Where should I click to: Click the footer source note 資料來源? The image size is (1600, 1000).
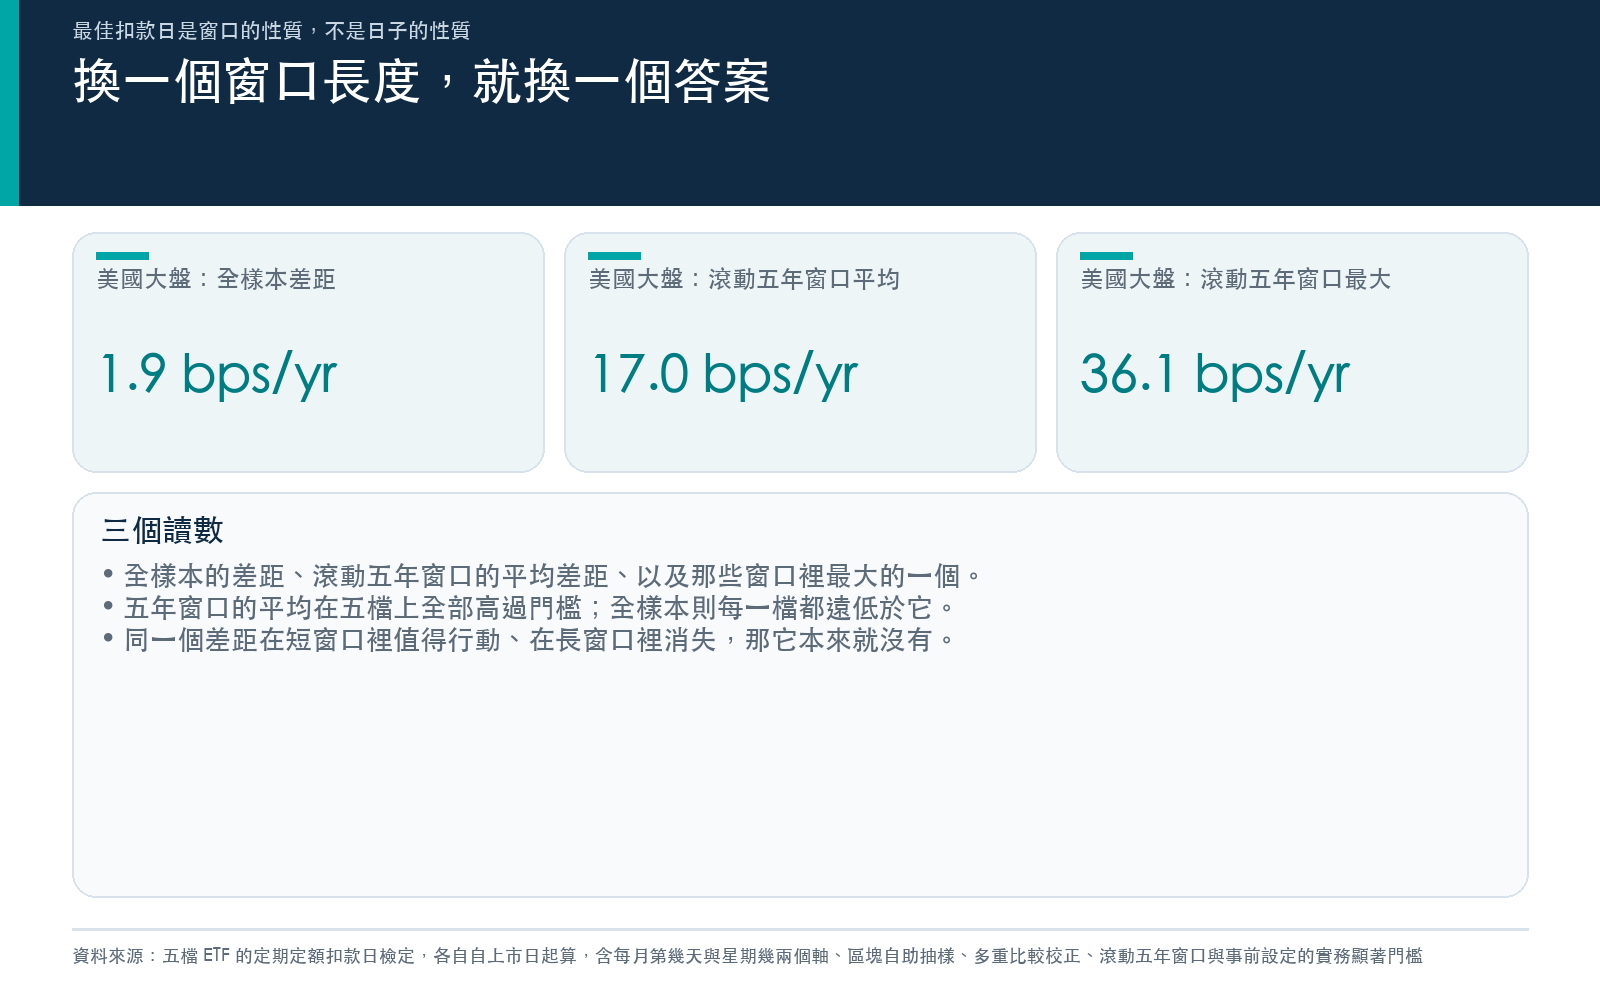747,956
